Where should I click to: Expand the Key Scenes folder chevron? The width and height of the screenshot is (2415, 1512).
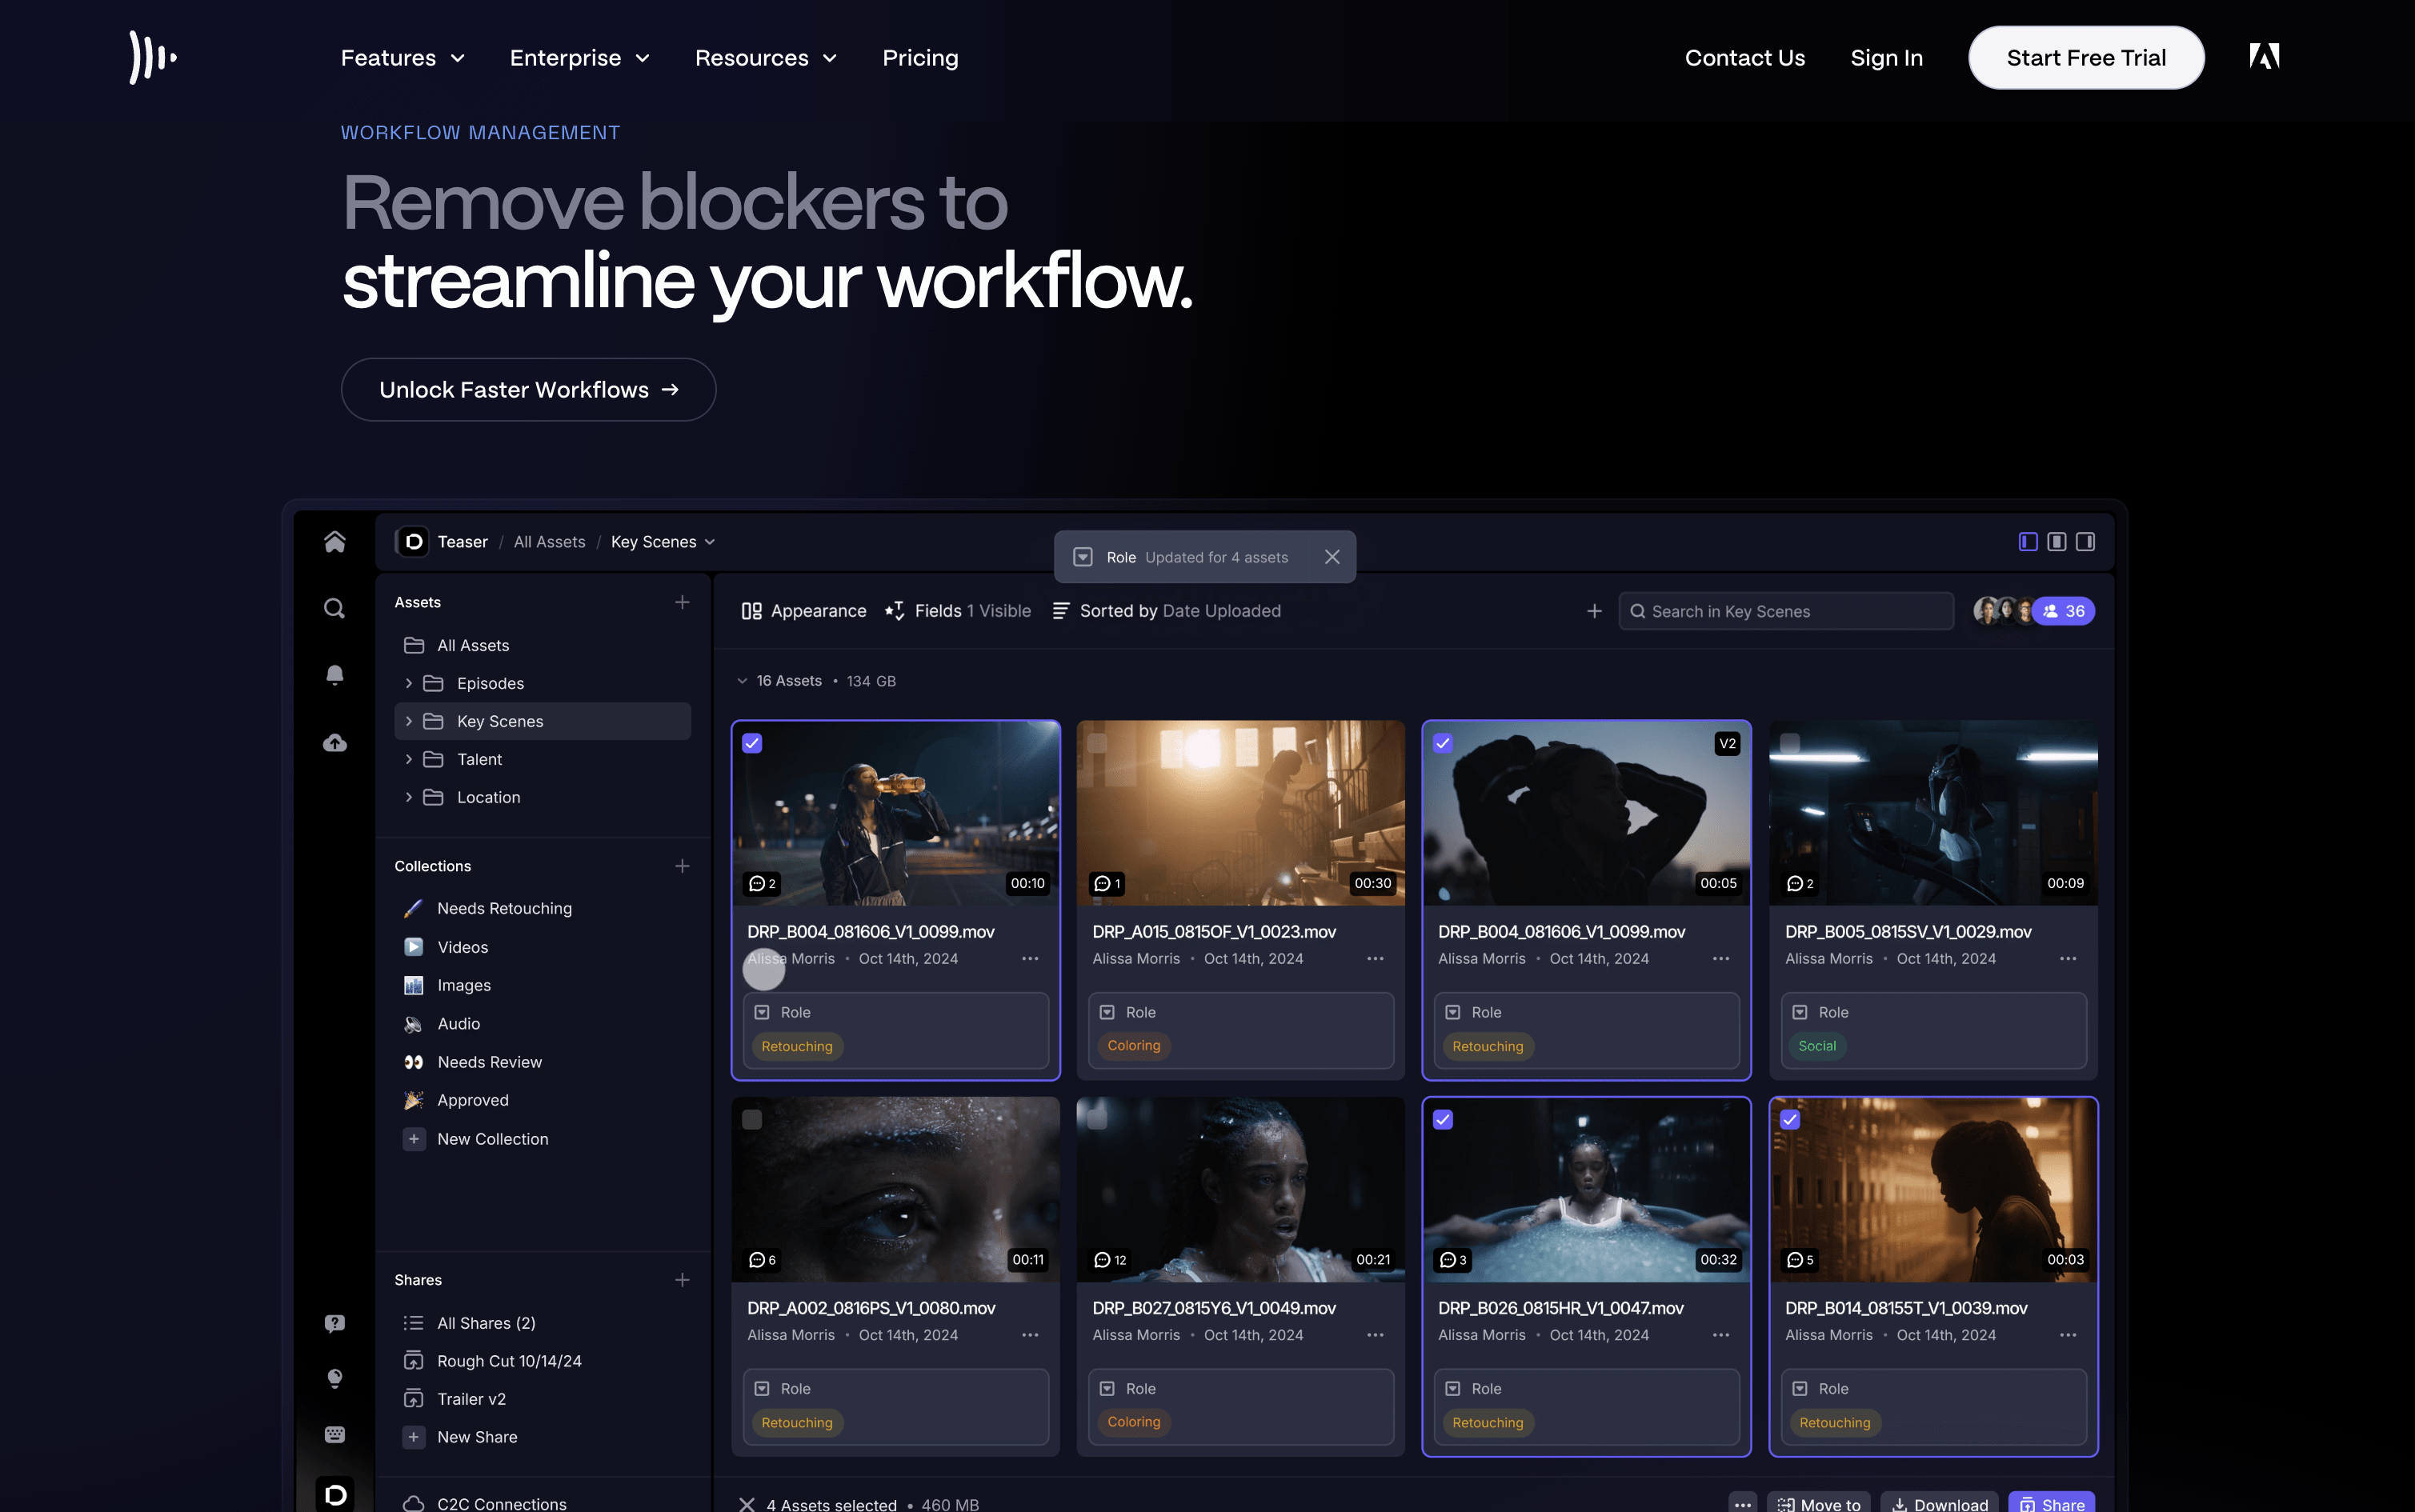point(408,721)
